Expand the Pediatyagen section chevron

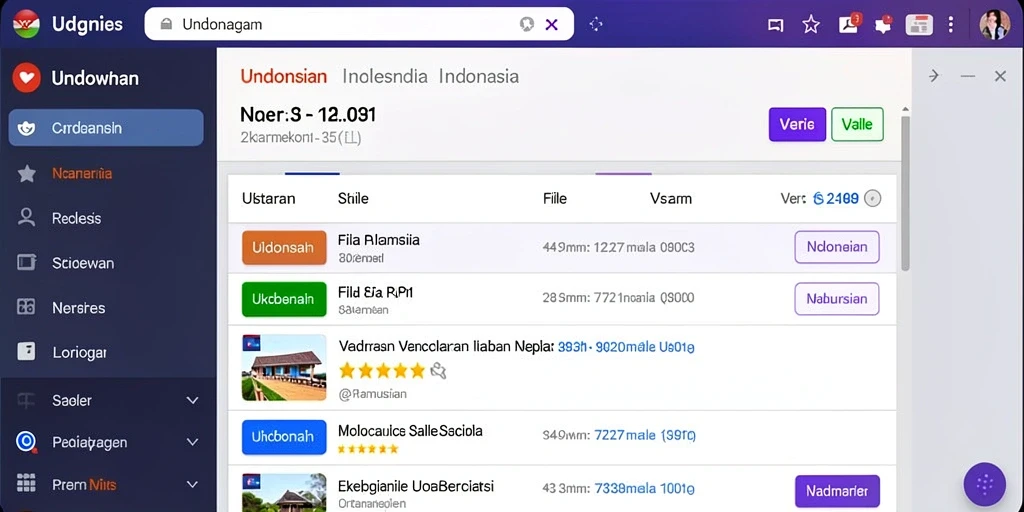click(x=192, y=442)
